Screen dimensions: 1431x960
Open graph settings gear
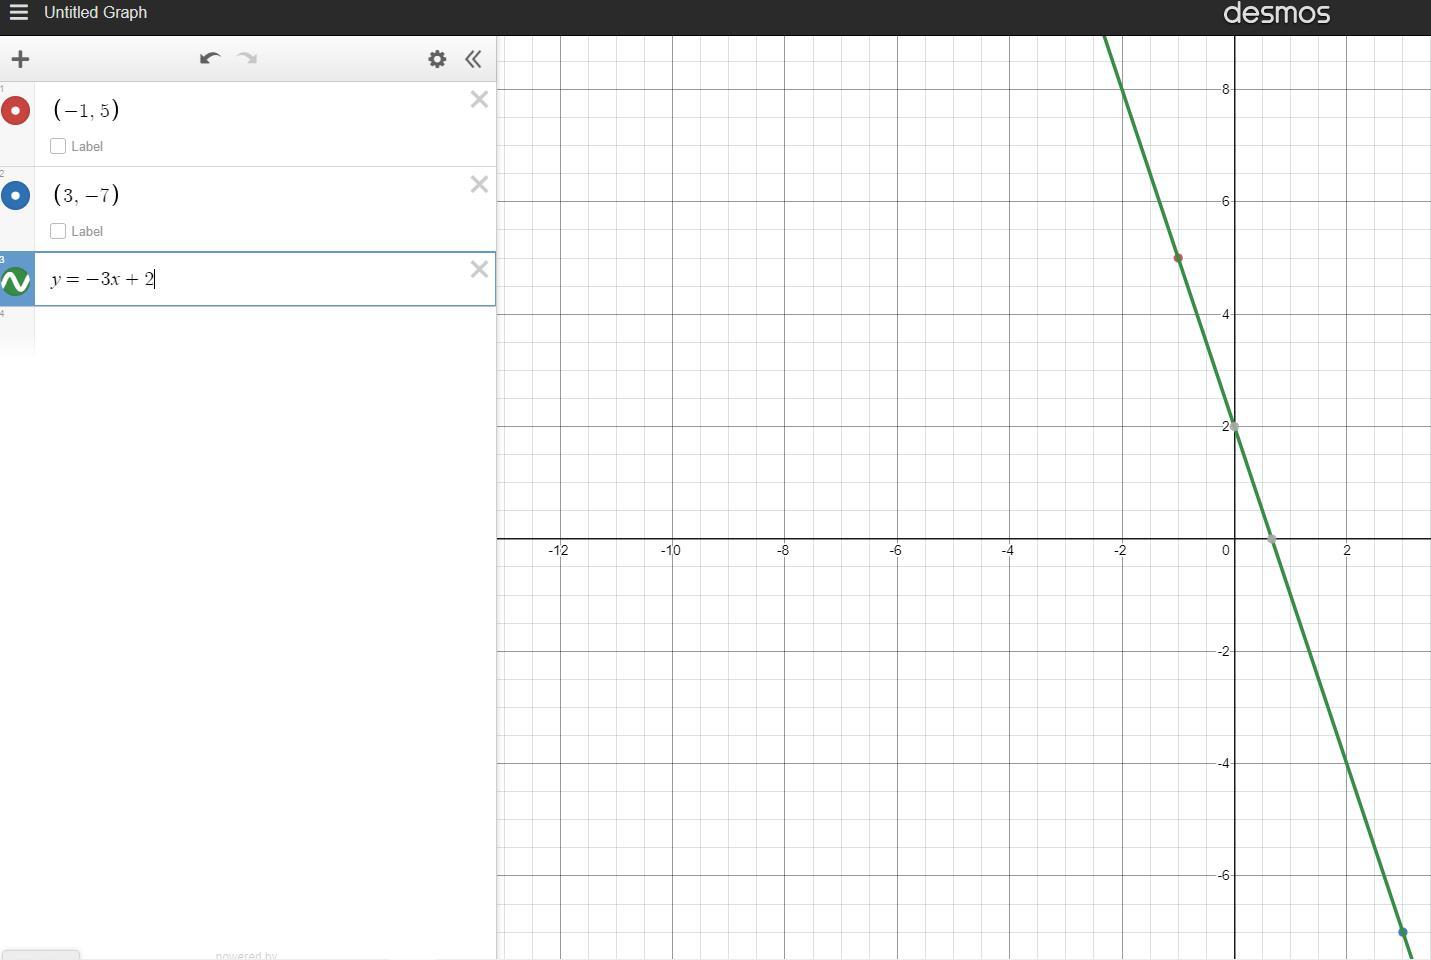point(437,59)
